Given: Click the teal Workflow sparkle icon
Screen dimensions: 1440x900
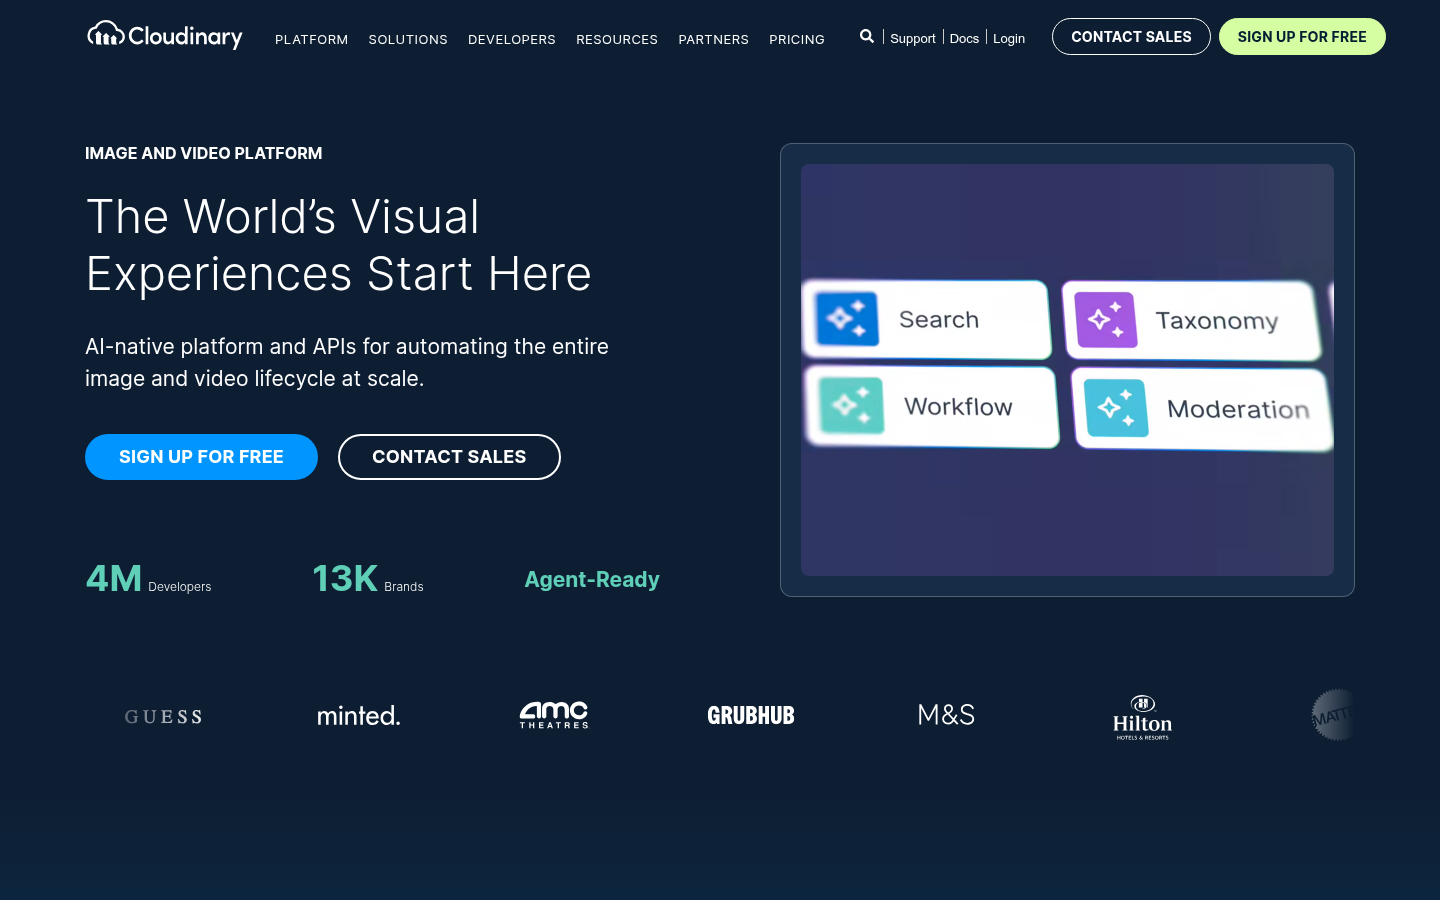Looking at the screenshot, I should click(x=851, y=405).
